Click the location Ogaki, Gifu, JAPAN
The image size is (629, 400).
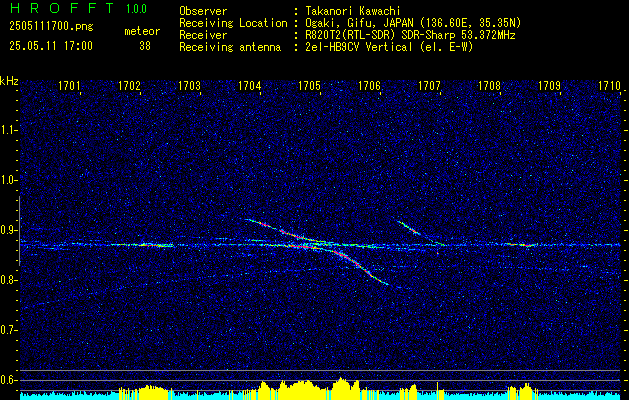point(359,23)
